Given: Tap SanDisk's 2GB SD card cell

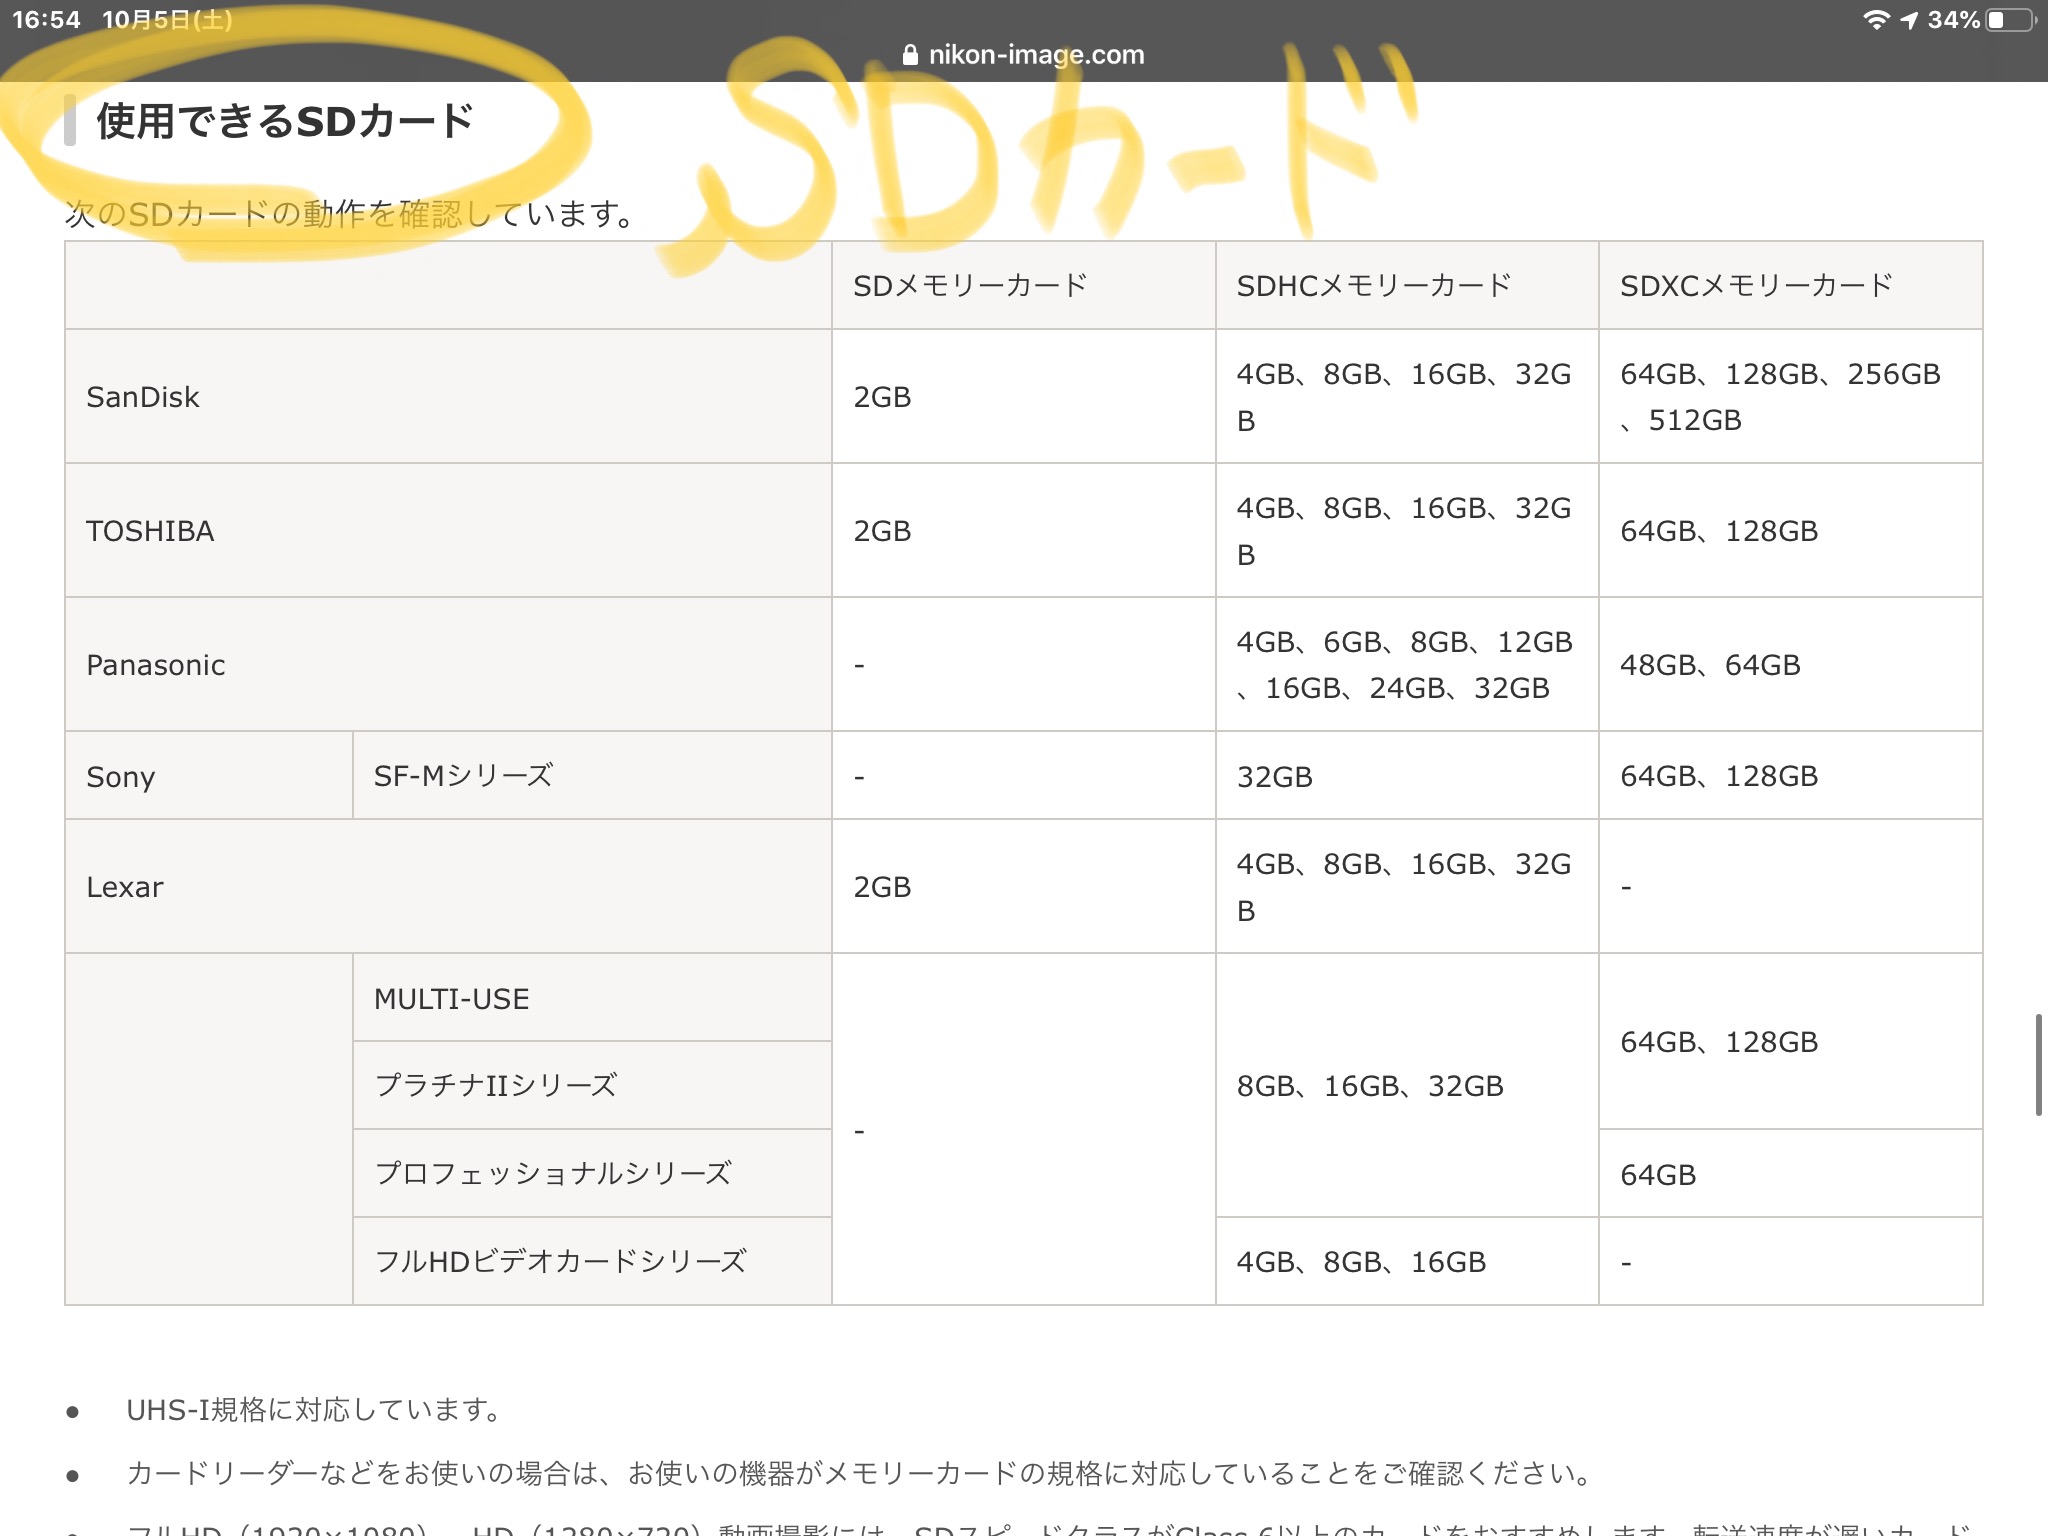Looking at the screenshot, I should (1024, 396).
